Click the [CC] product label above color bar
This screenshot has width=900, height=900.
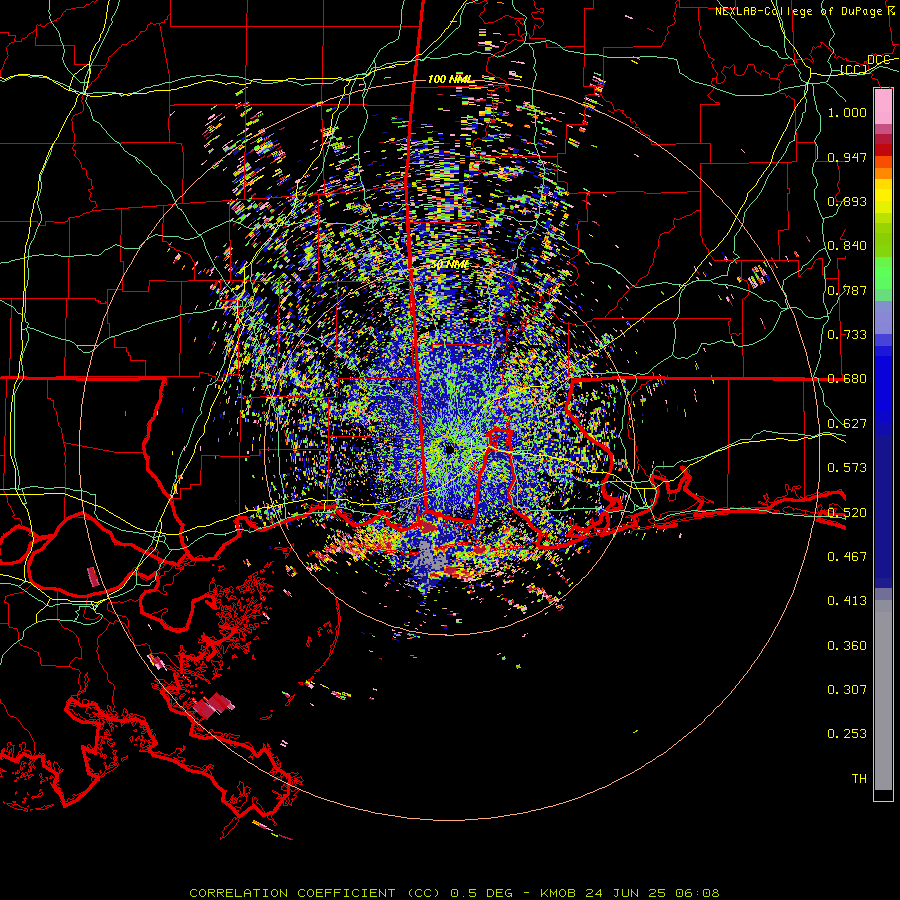(852, 70)
